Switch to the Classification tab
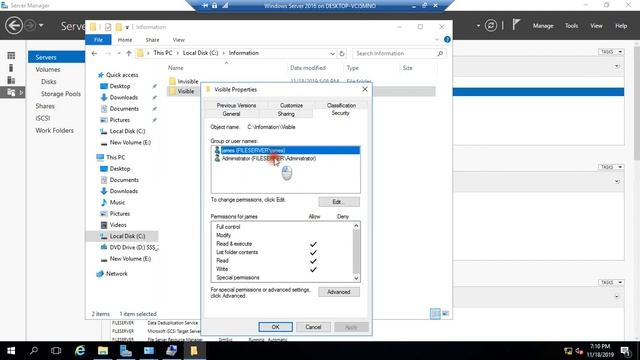The height and width of the screenshot is (360, 640). (341, 105)
